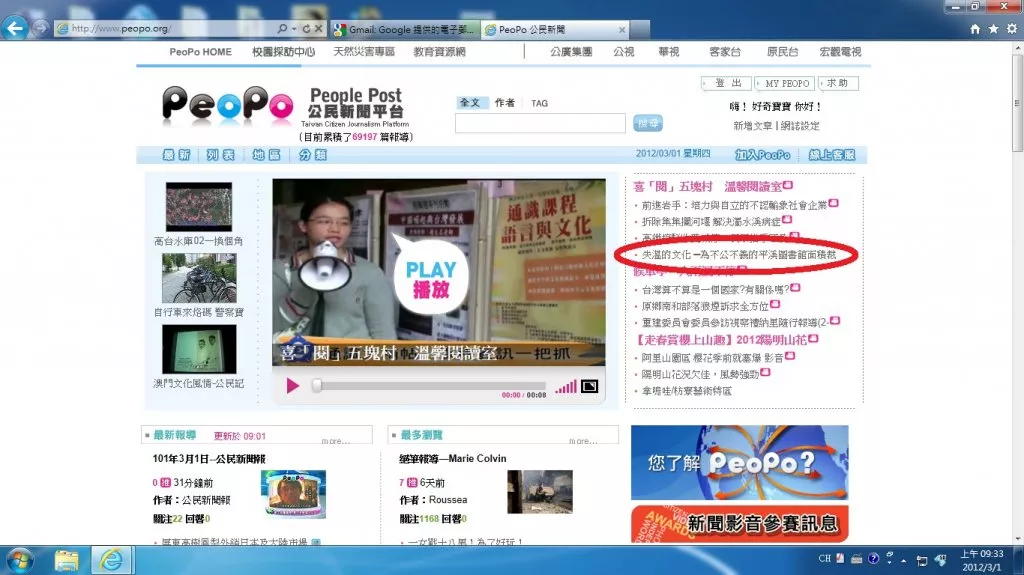Click the video player play triangle button

[292, 386]
